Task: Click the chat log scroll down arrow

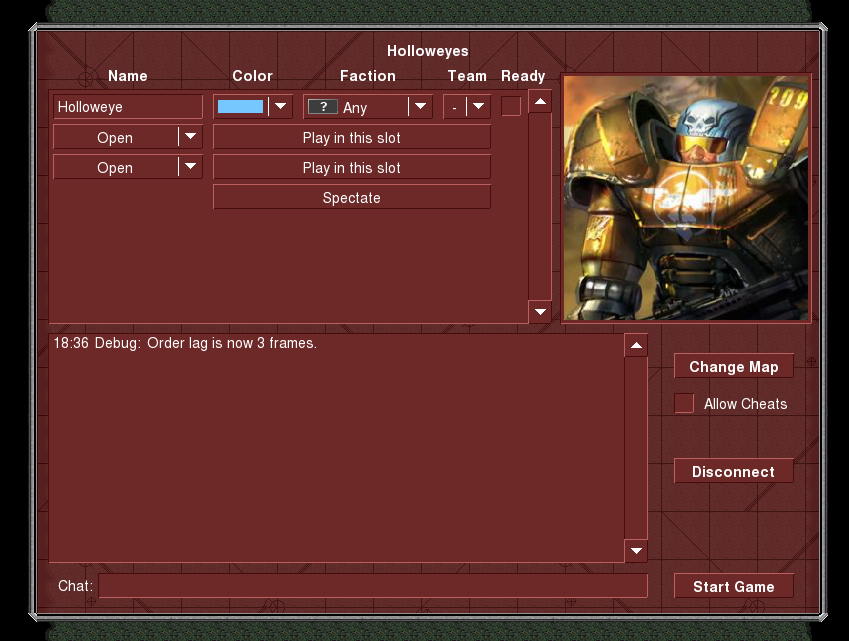Action: pyautogui.click(x=636, y=551)
